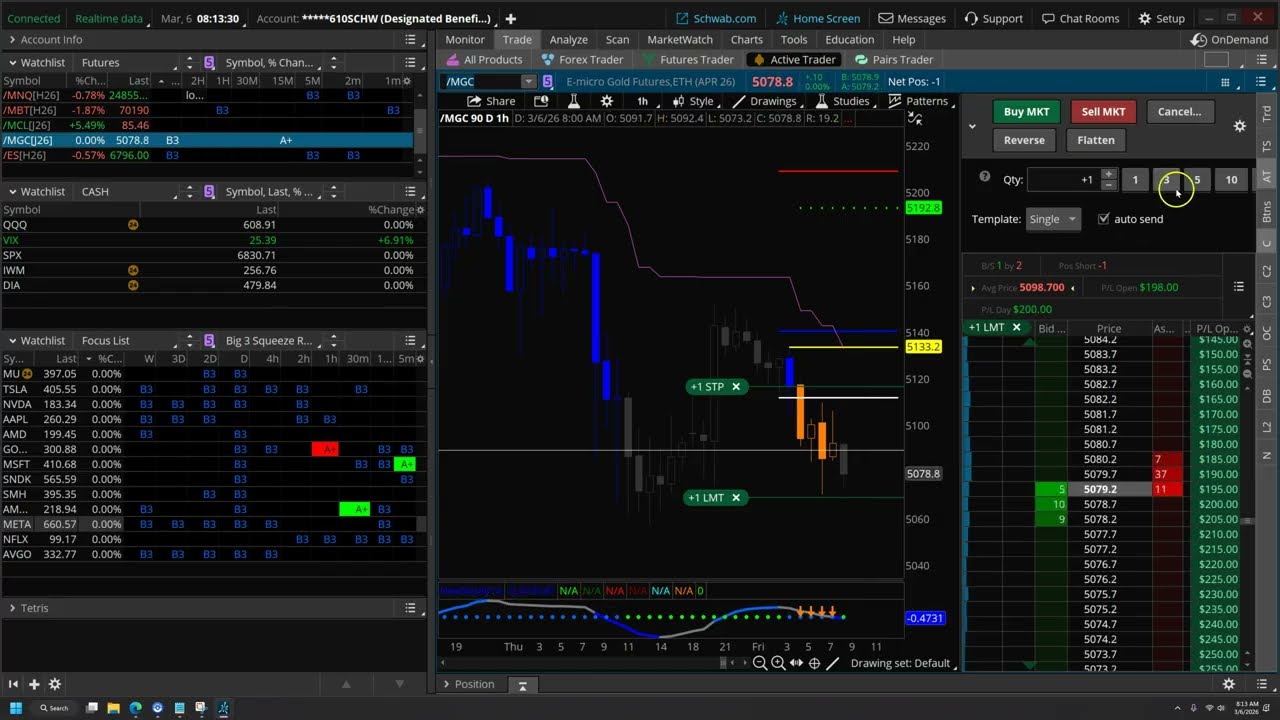The image size is (1280, 720).
Task: Set quantity preset to 5
Action: click(1197, 180)
